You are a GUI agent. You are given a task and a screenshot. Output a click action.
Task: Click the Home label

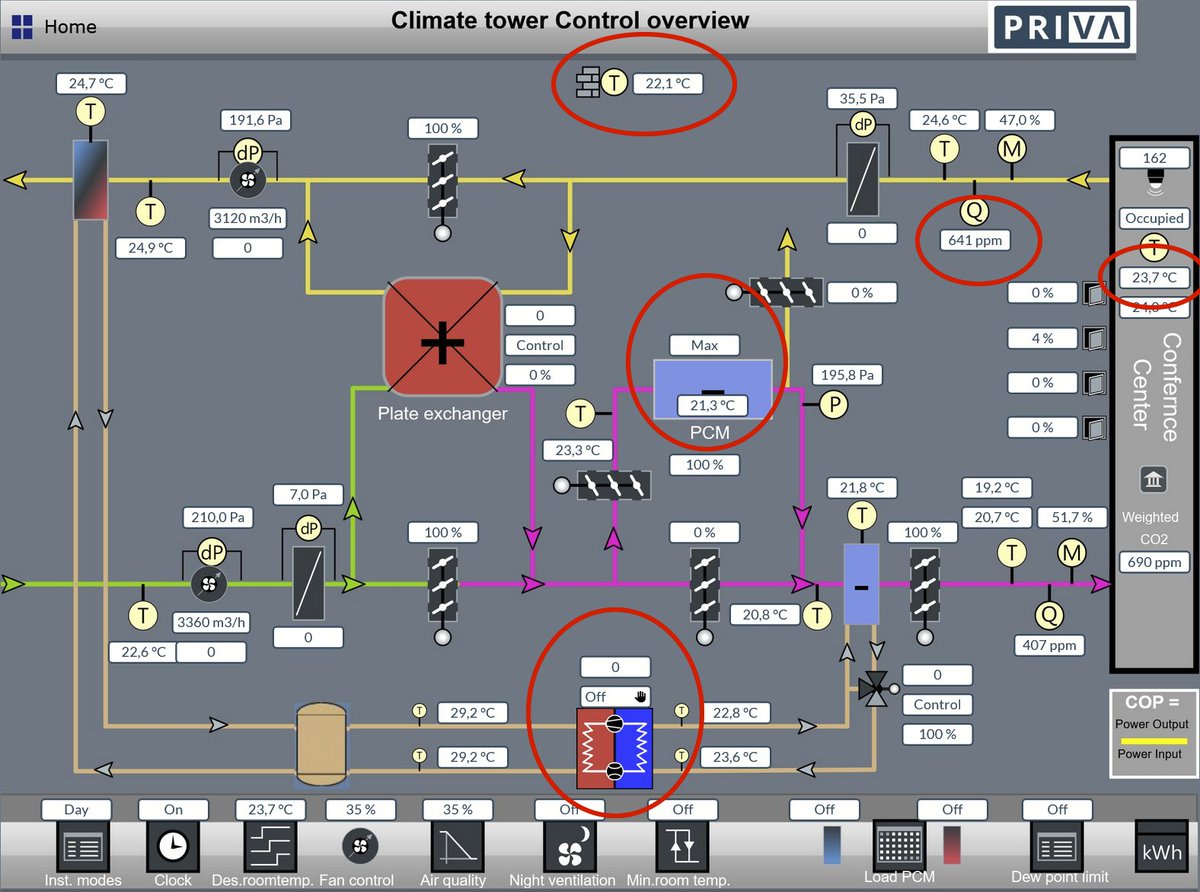click(x=71, y=27)
